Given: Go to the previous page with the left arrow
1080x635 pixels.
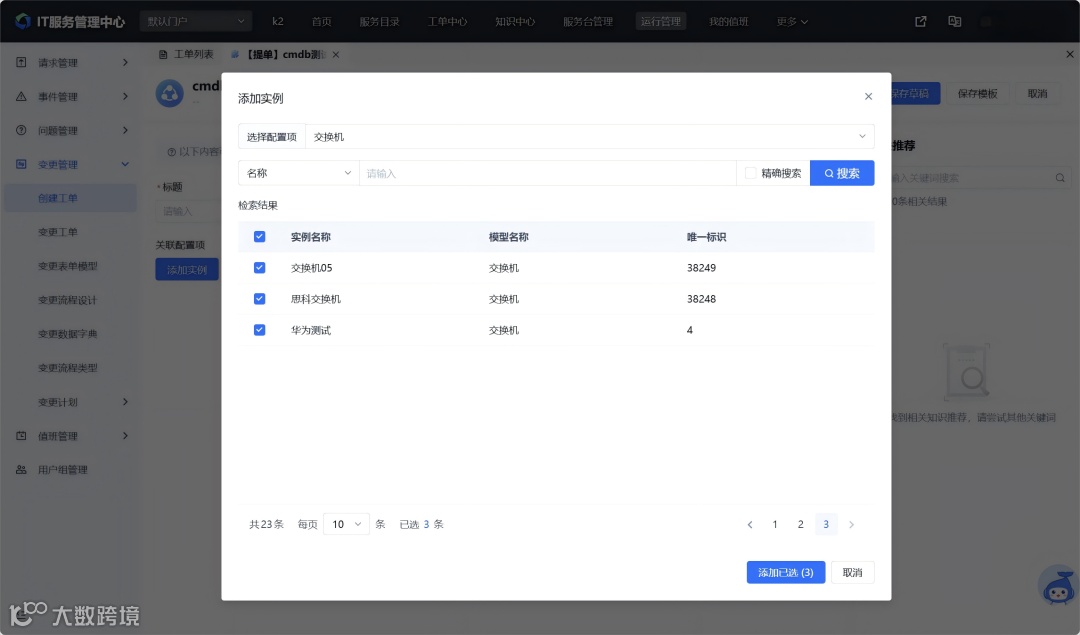Looking at the screenshot, I should 750,525.
